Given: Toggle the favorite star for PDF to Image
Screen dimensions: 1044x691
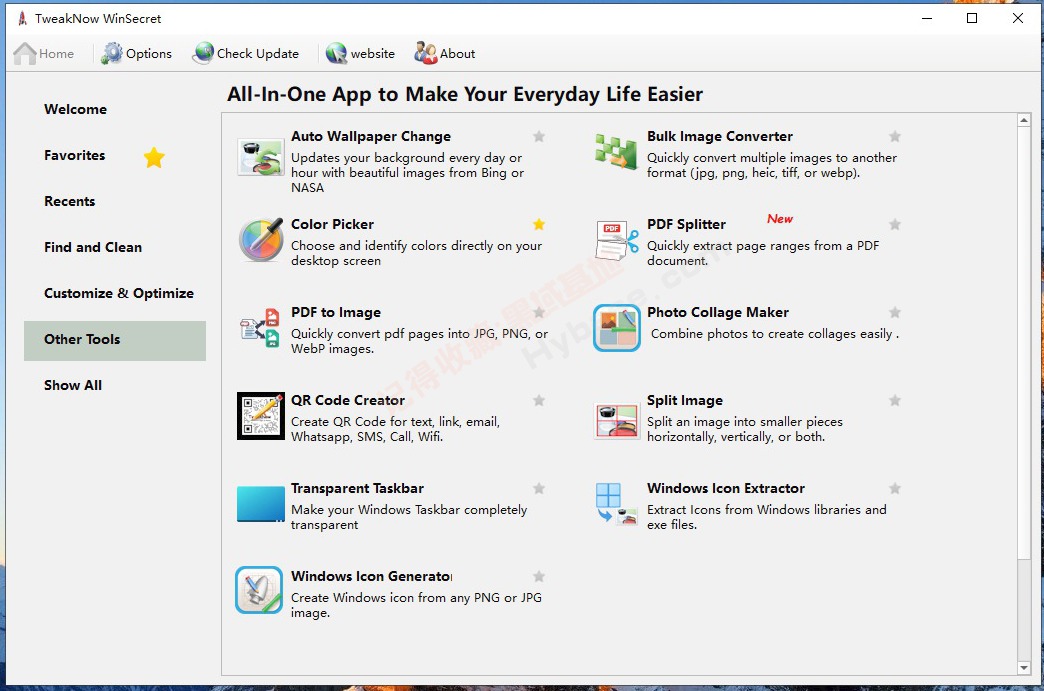Looking at the screenshot, I should 539,312.
